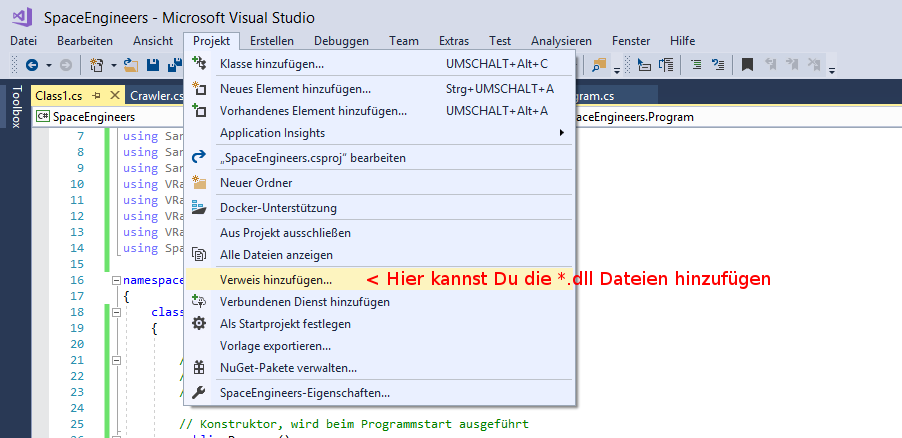Screen dimensions: 902x438
Task: Open the Ansicht menu
Action: (x=153, y=41)
